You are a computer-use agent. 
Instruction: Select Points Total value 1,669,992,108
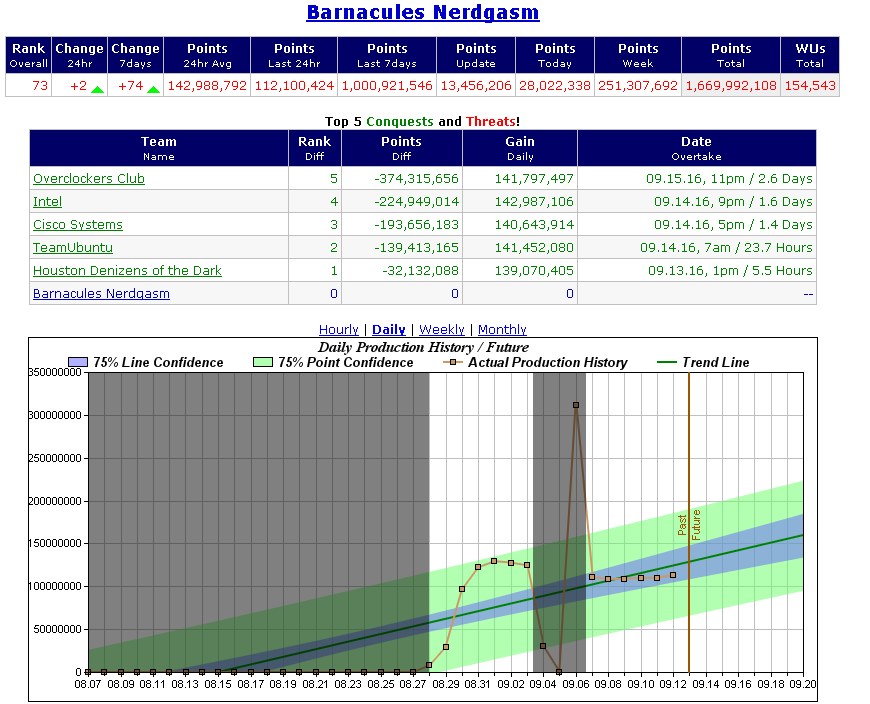point(731,85)
